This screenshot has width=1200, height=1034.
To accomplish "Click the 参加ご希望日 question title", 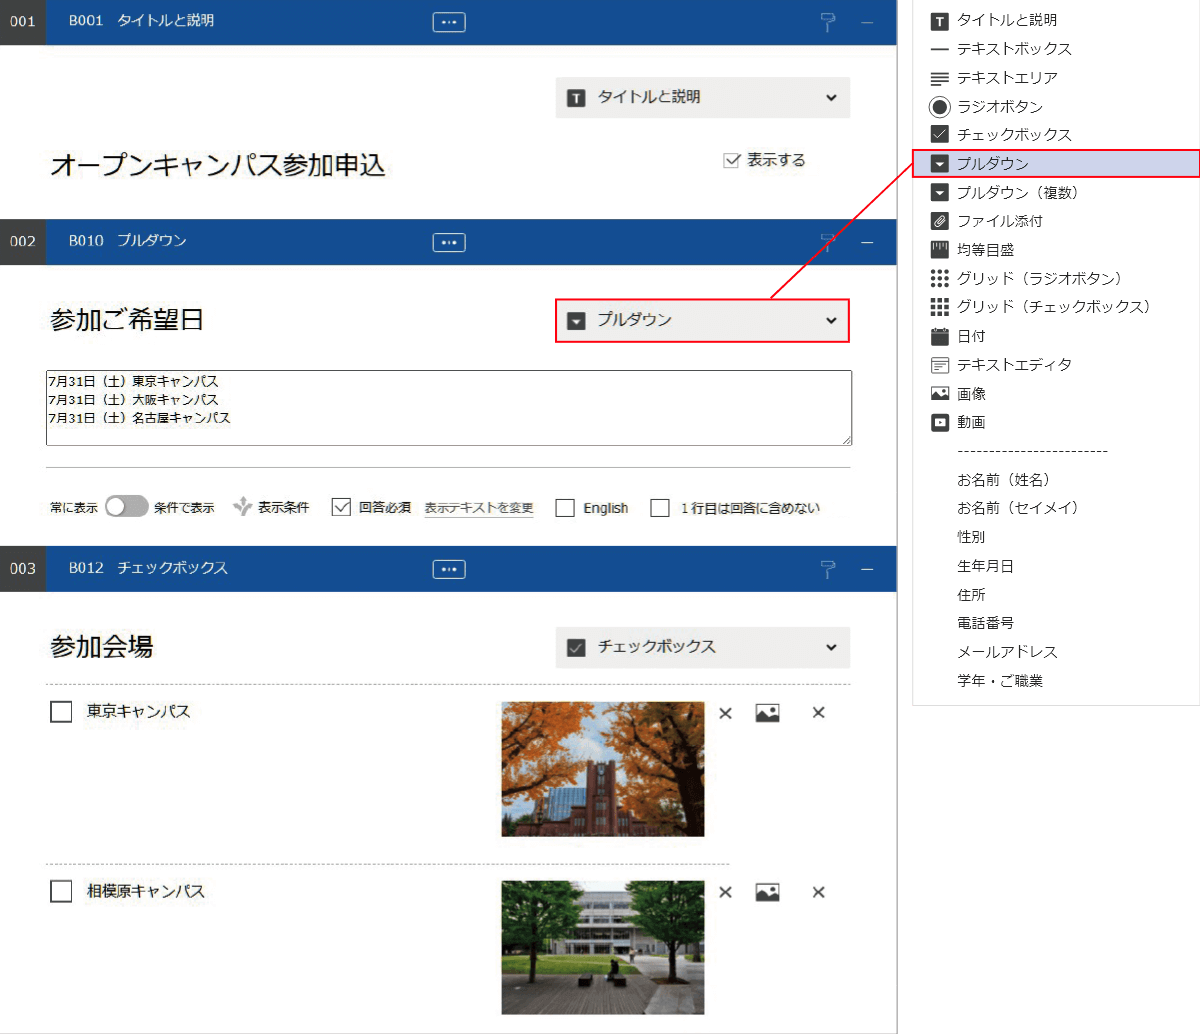I will click(x=127, y=320).
